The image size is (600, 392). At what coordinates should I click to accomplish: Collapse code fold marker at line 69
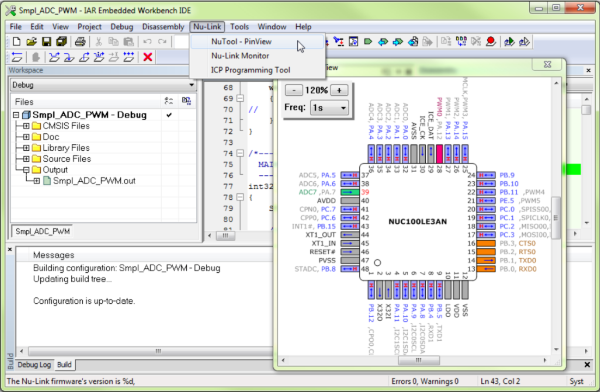240,98
